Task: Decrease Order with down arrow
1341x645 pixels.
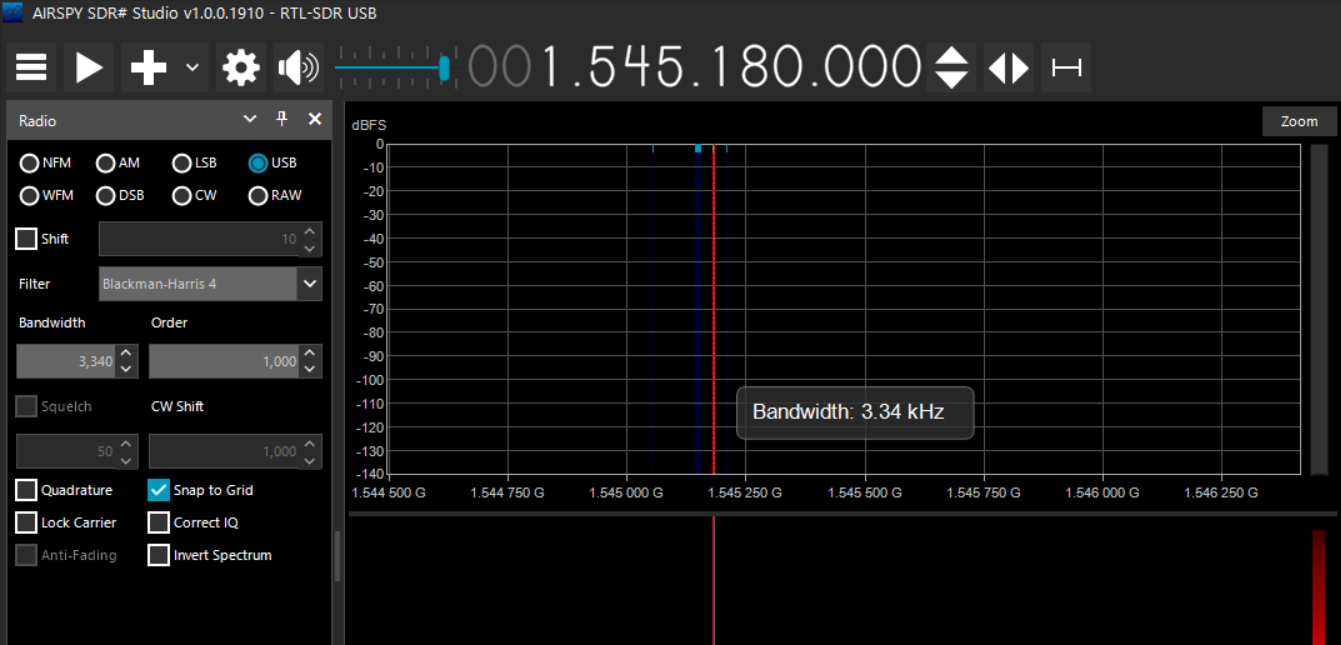Action: (310, 370)
